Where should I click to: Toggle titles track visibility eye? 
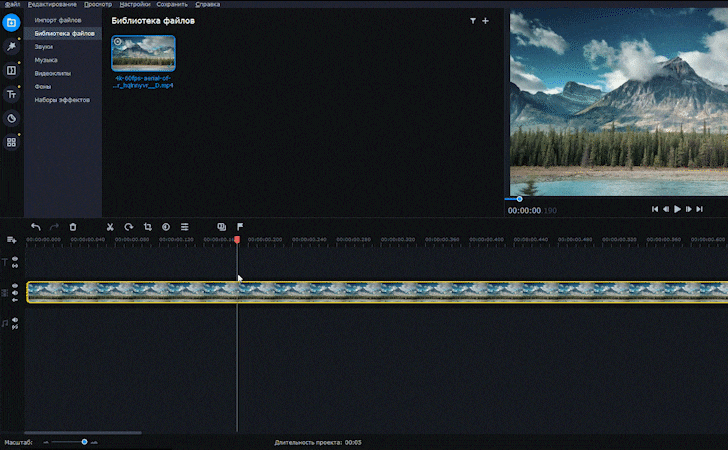pyautogui.click(x=15, y=259)
